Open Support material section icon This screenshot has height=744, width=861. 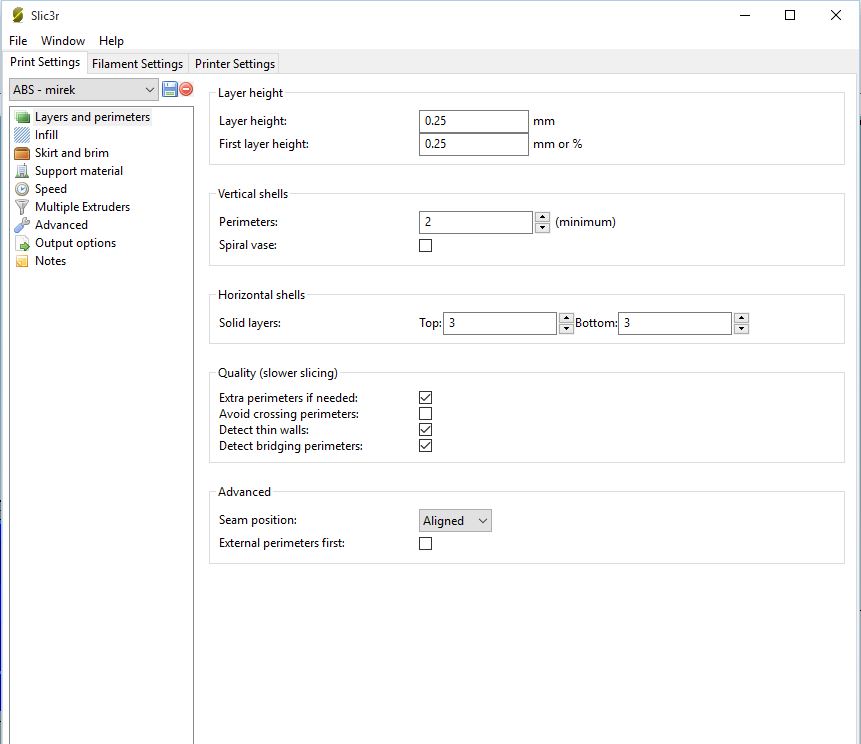click(x=23, y=171)
